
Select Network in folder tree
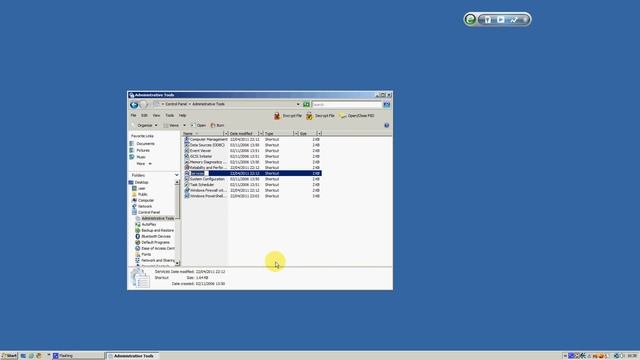(142, 207)
